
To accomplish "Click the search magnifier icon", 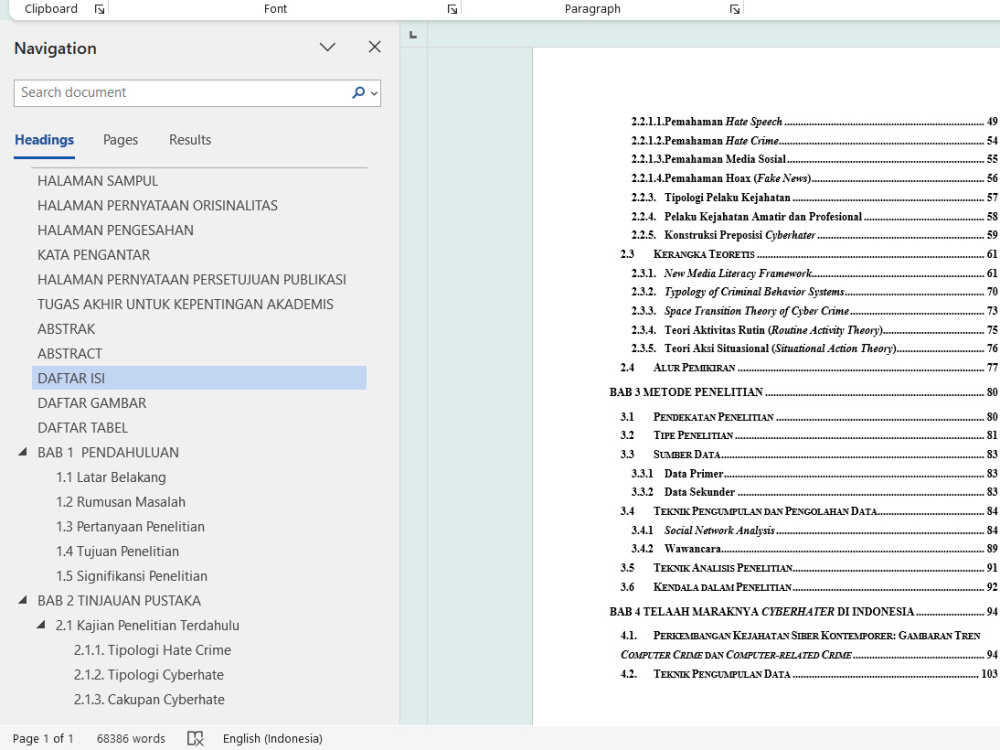I will (x=358, y=93).
